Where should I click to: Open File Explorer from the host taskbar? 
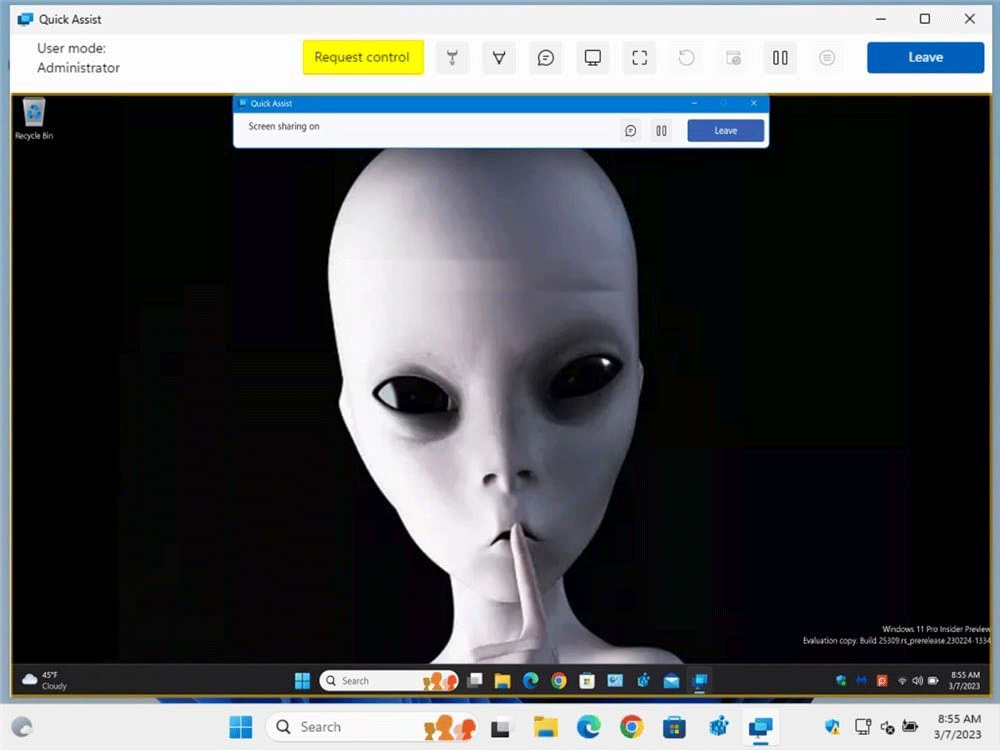pyautogui.click(x=545, y=727)
